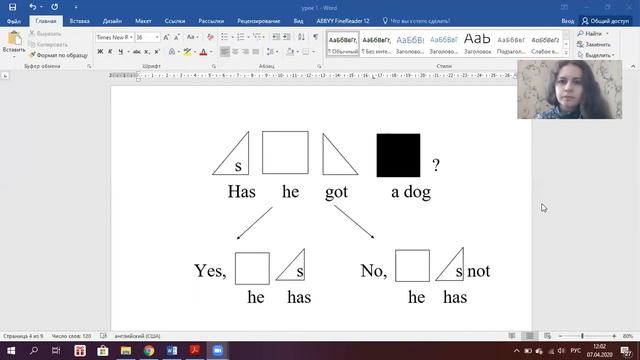This screenshot has width=640, height=360.
Task: Click the Sign in (Вход) link
Action: click(567, 21)
